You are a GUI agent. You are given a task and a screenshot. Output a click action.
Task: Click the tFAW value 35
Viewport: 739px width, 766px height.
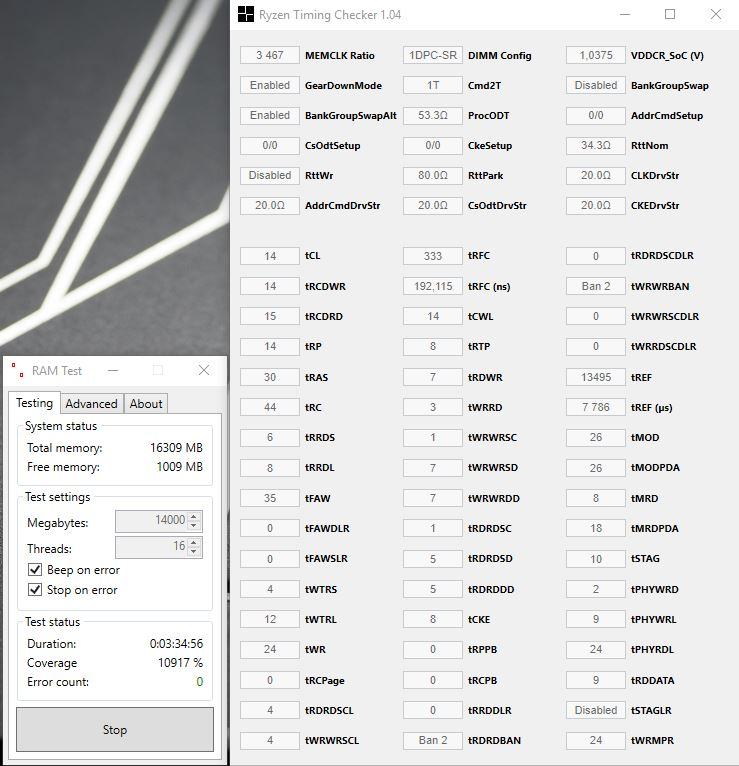270,498
